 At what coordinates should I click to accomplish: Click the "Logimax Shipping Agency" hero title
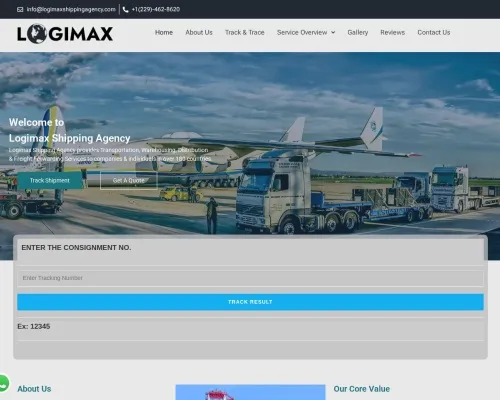[x=69, y=138]
